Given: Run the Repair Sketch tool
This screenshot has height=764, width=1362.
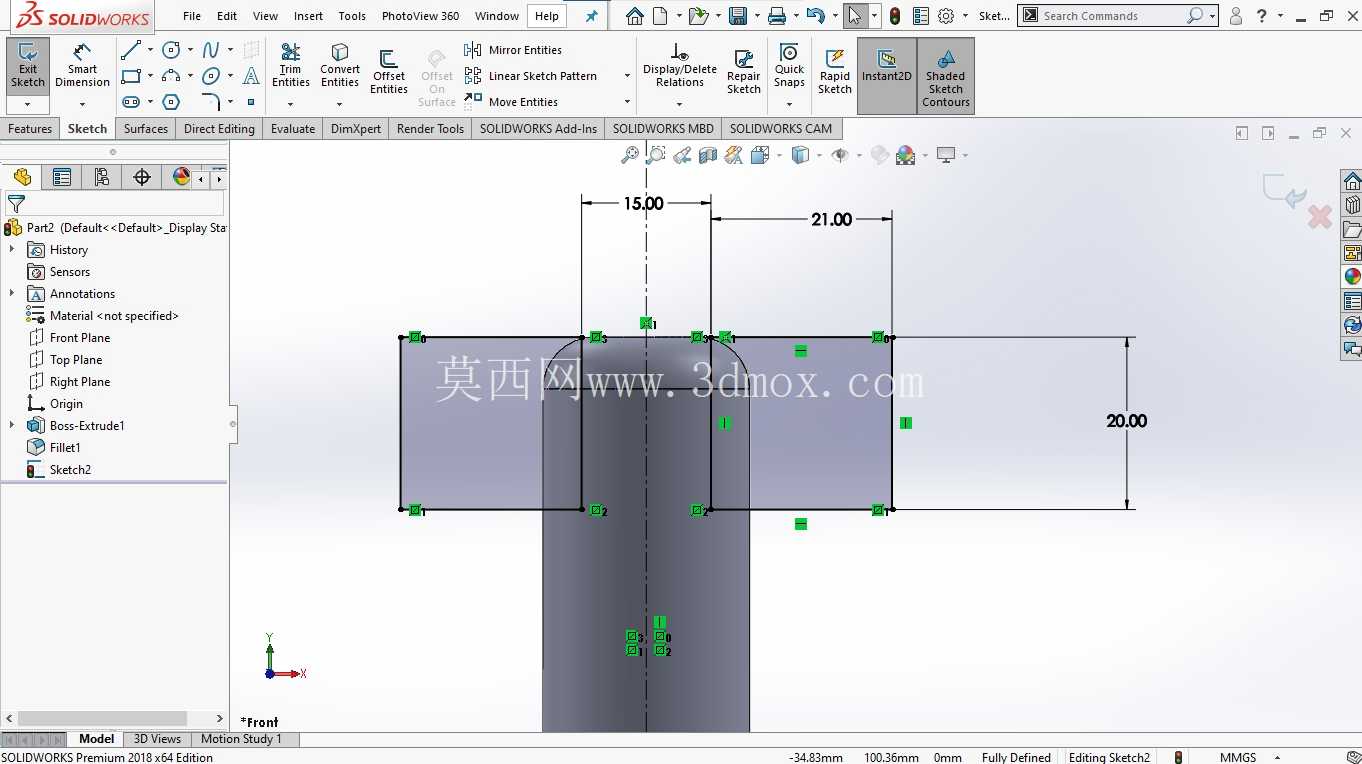Looking at the screenshot, I should pos(744,72).
